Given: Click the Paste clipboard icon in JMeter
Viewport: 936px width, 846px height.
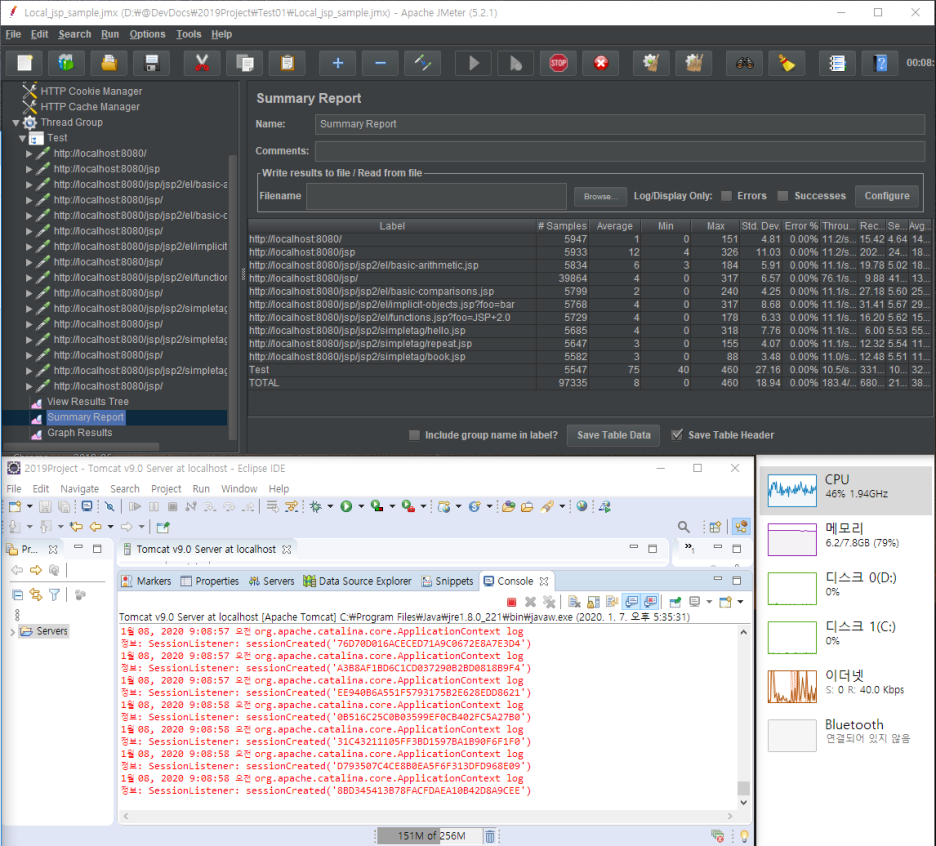Looking at the screenshot, I should pos(287,63).
